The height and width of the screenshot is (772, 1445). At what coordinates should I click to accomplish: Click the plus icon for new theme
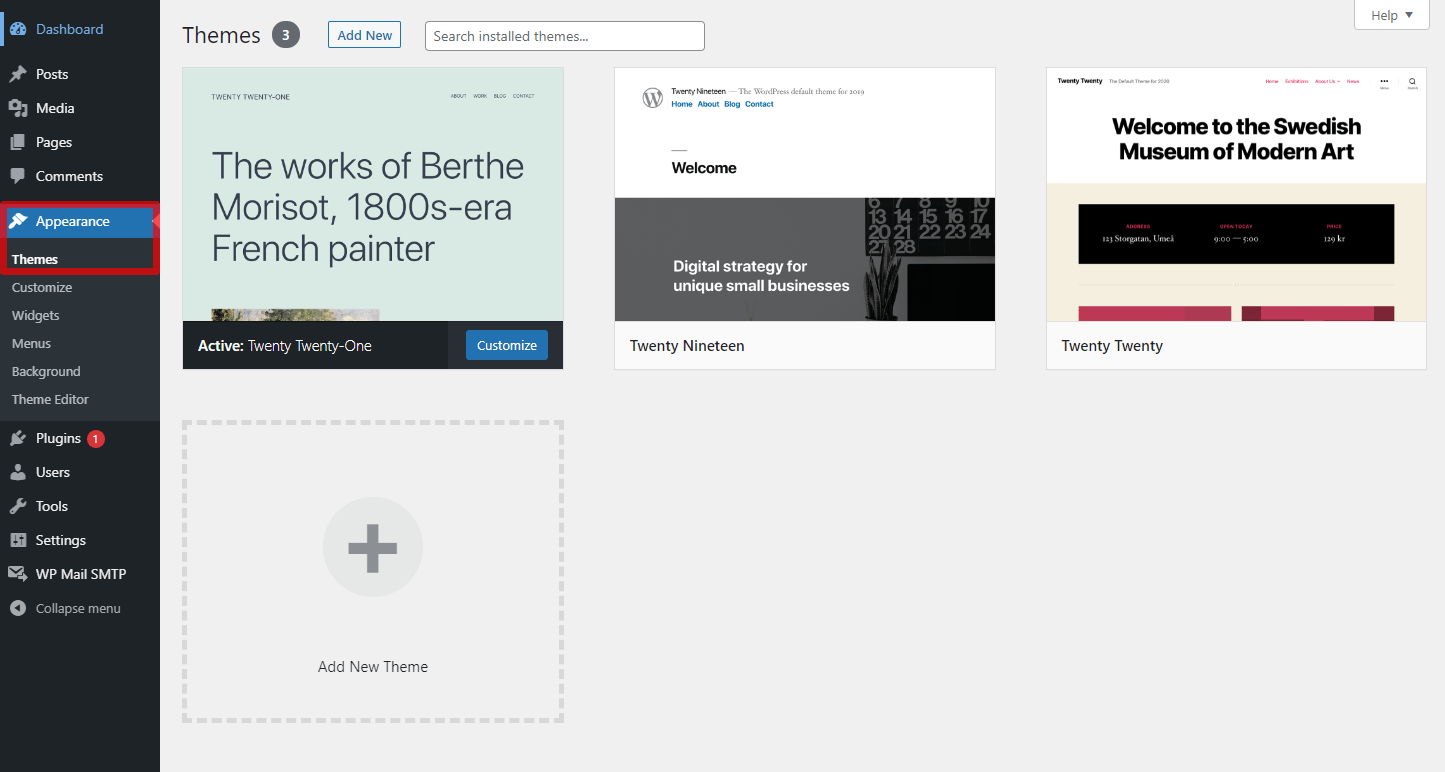coord(373,547)
